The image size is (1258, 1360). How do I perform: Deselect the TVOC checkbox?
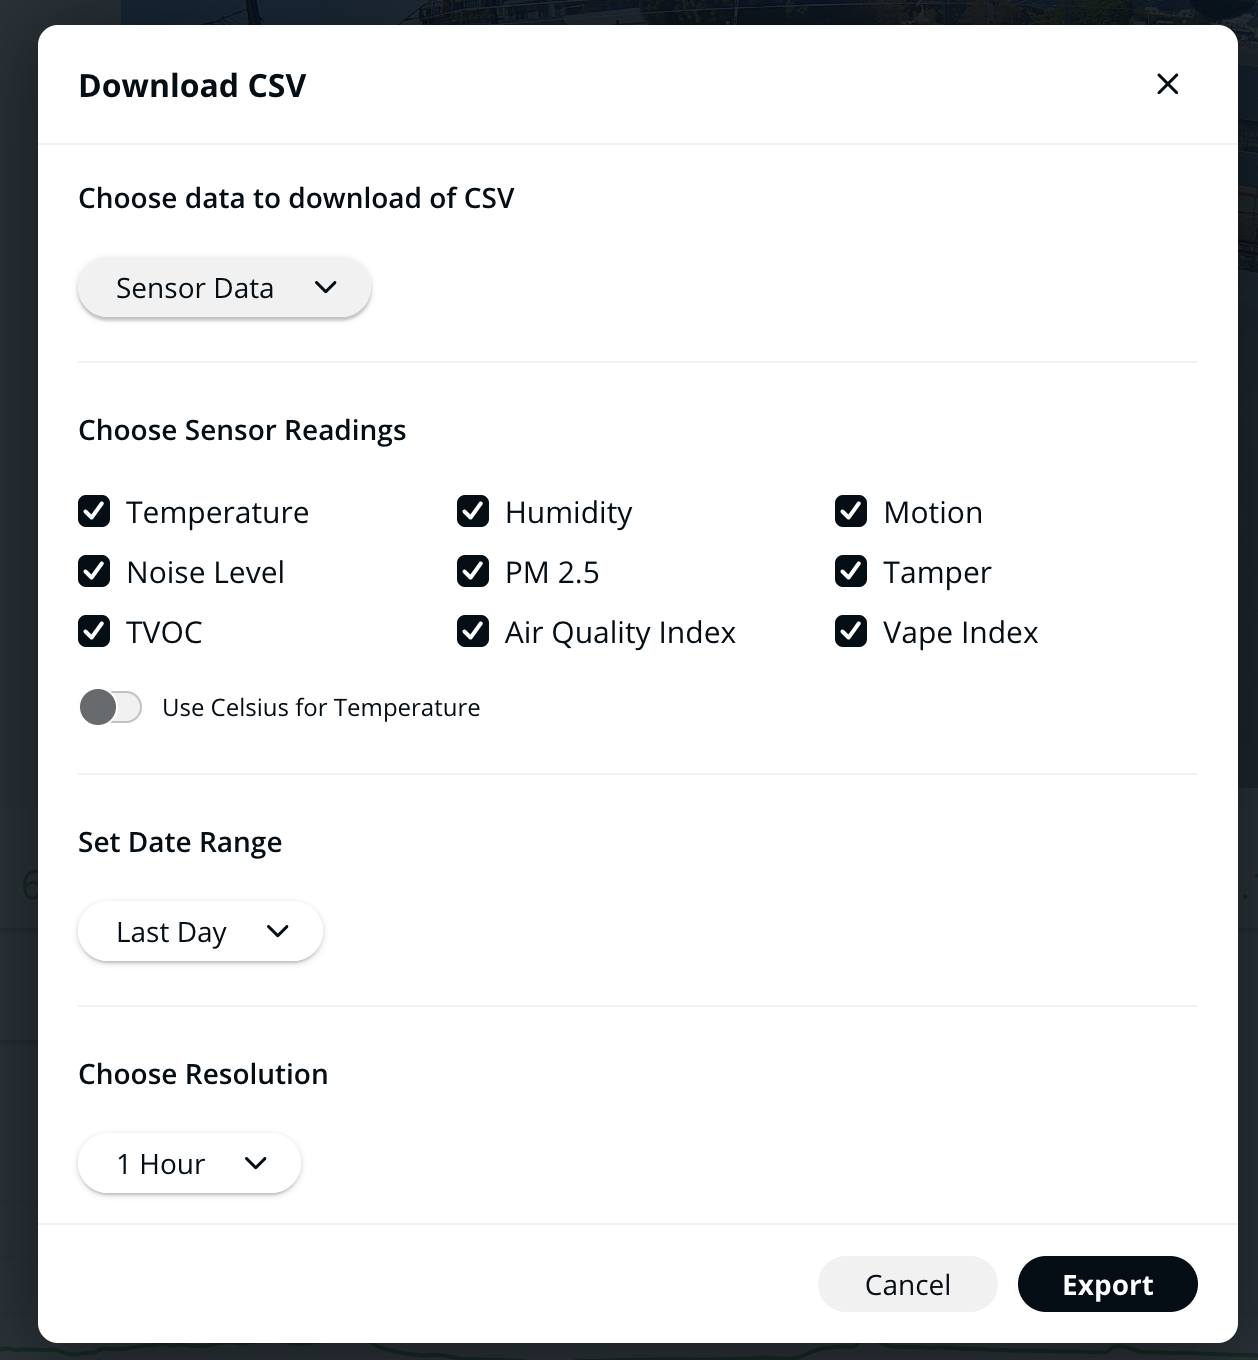pos(94,631)
